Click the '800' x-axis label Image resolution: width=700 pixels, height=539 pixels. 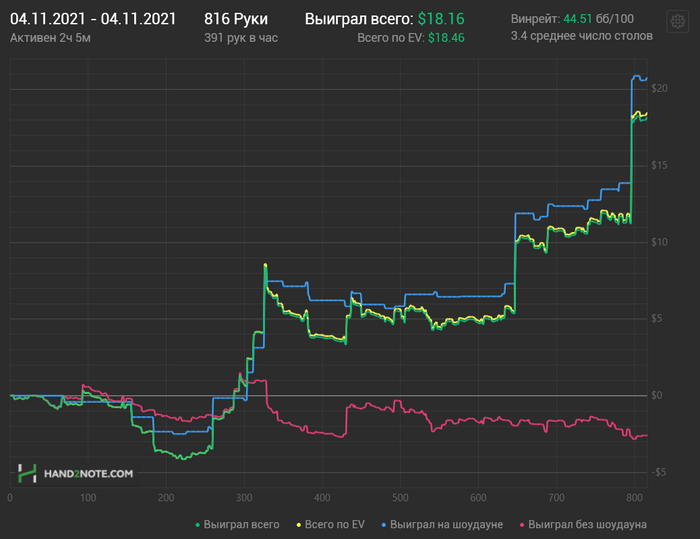[634, 498]
